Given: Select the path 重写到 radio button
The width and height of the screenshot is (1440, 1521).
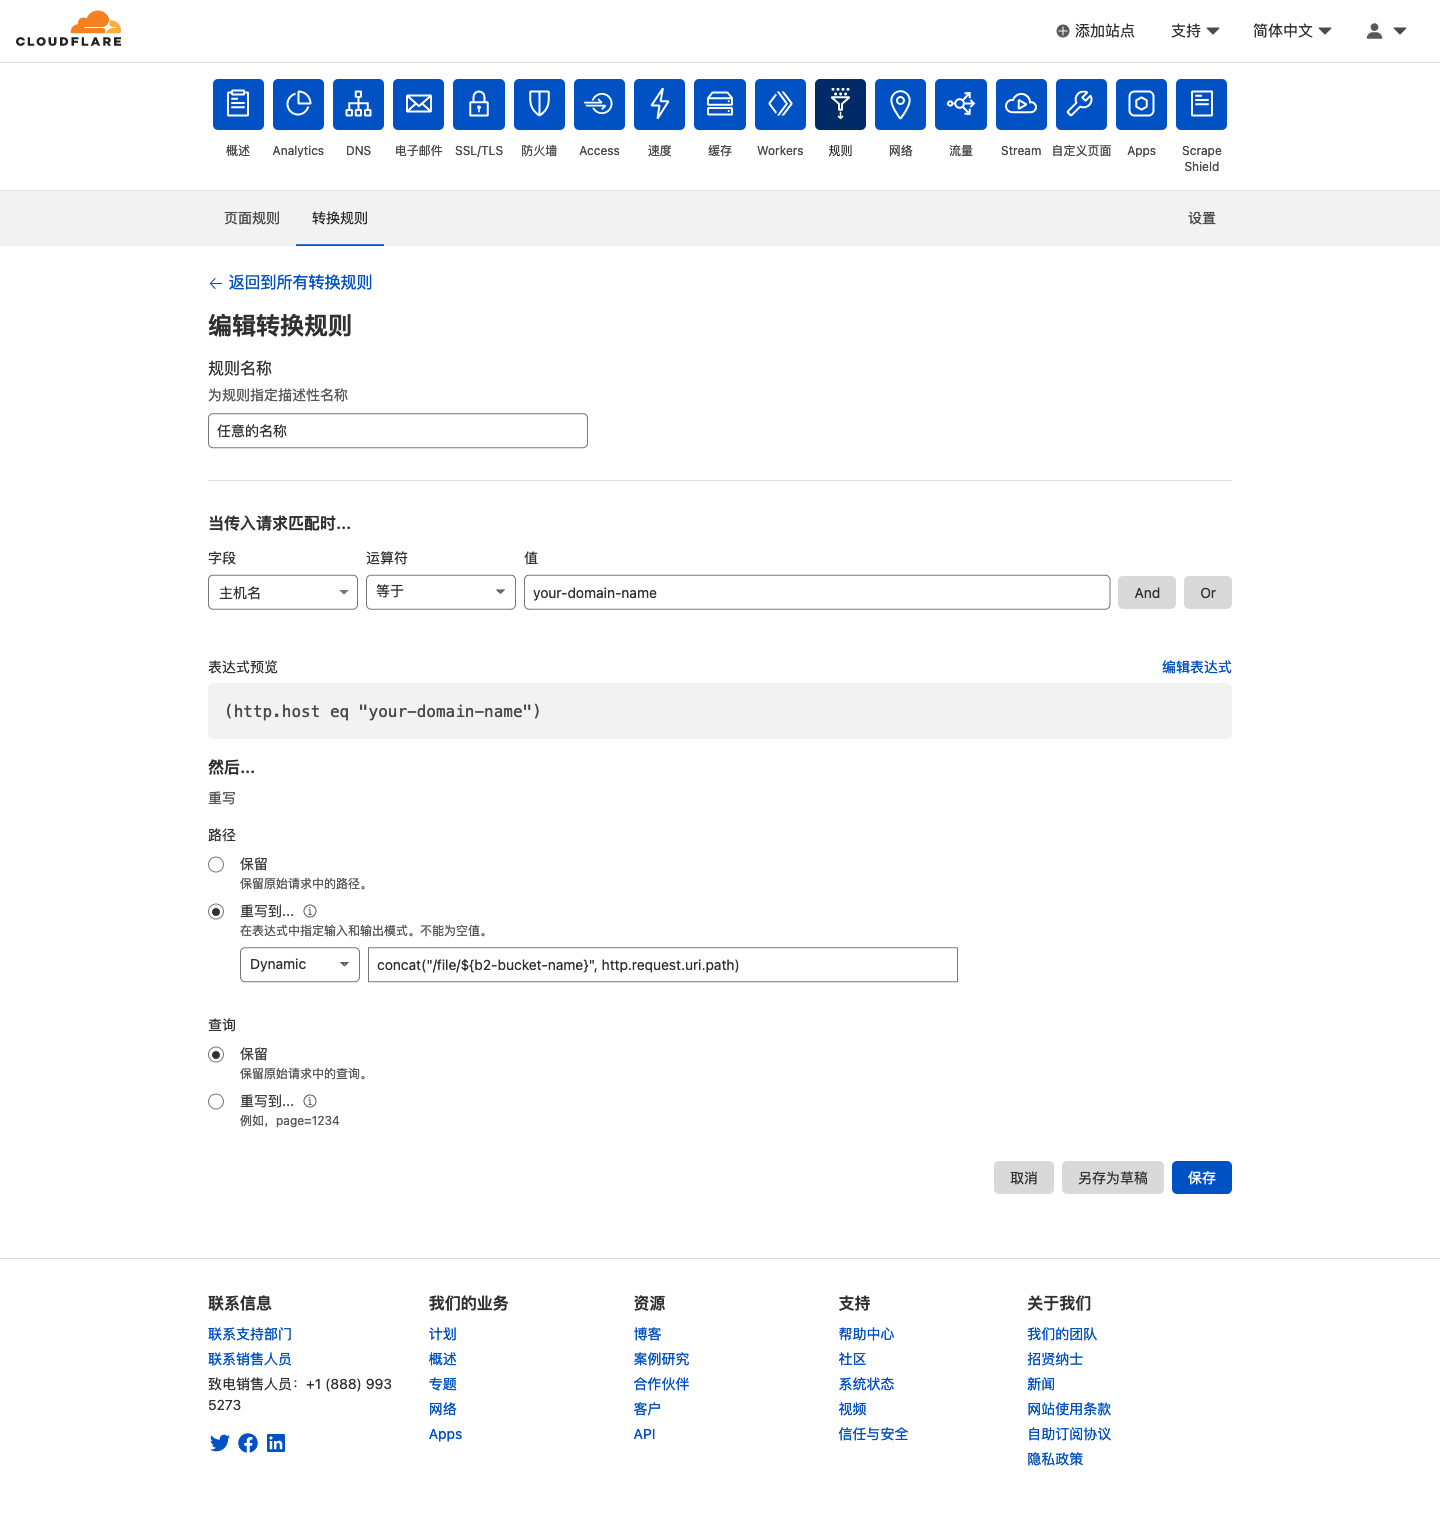Looking at the screenshot, I should [216, 911].
